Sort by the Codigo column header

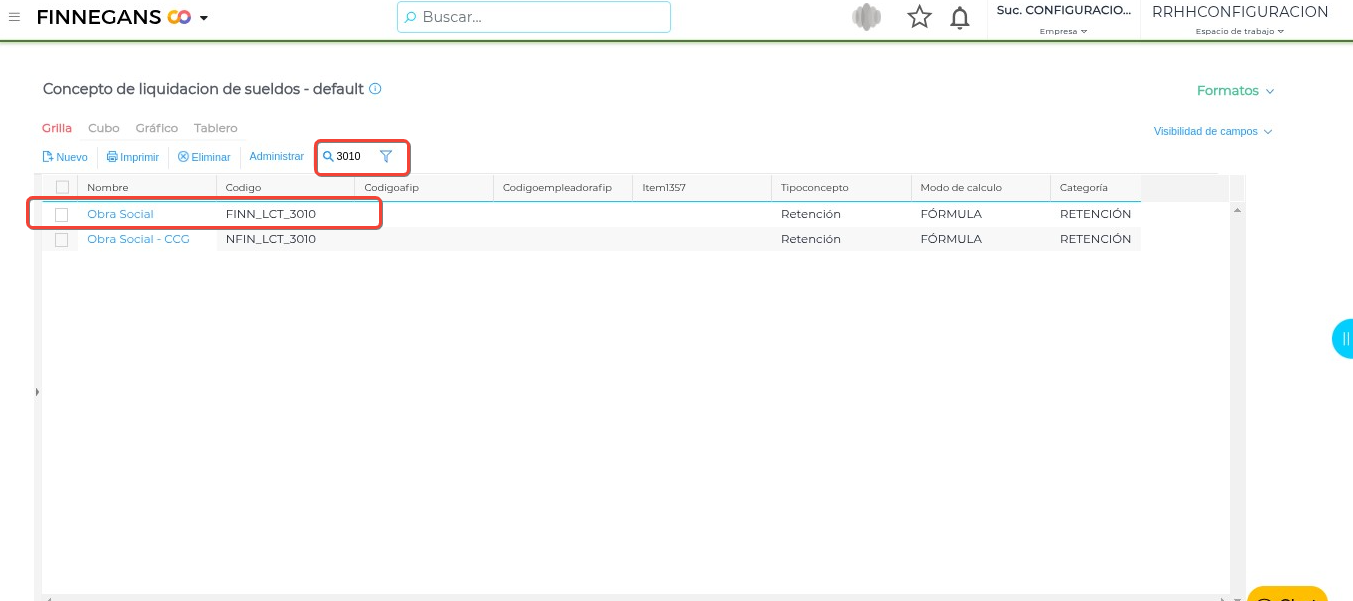[286, 187]
